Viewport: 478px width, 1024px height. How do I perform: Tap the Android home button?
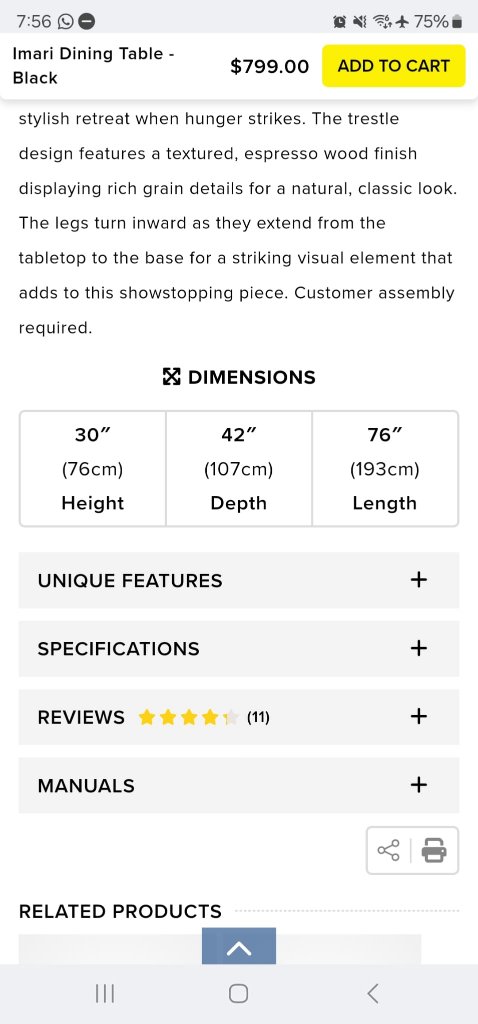(x=238, y=993)
